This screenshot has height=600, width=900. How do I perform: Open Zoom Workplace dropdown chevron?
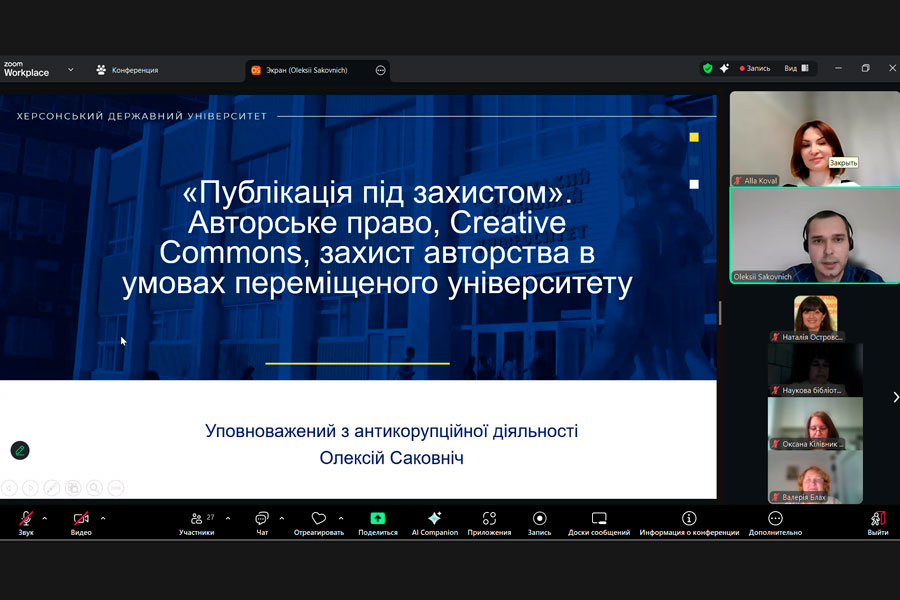[x=71, y=69]
